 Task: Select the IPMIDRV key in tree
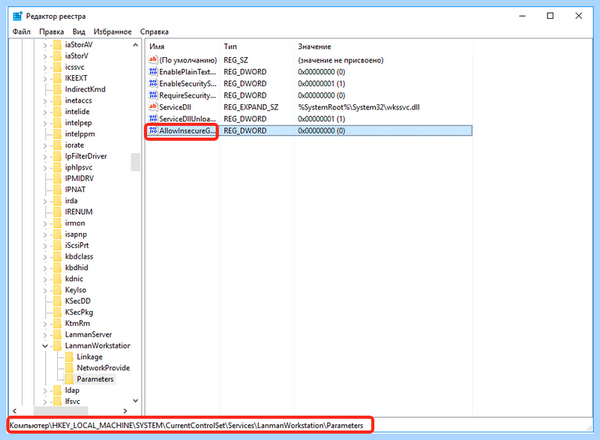(79, 178)
